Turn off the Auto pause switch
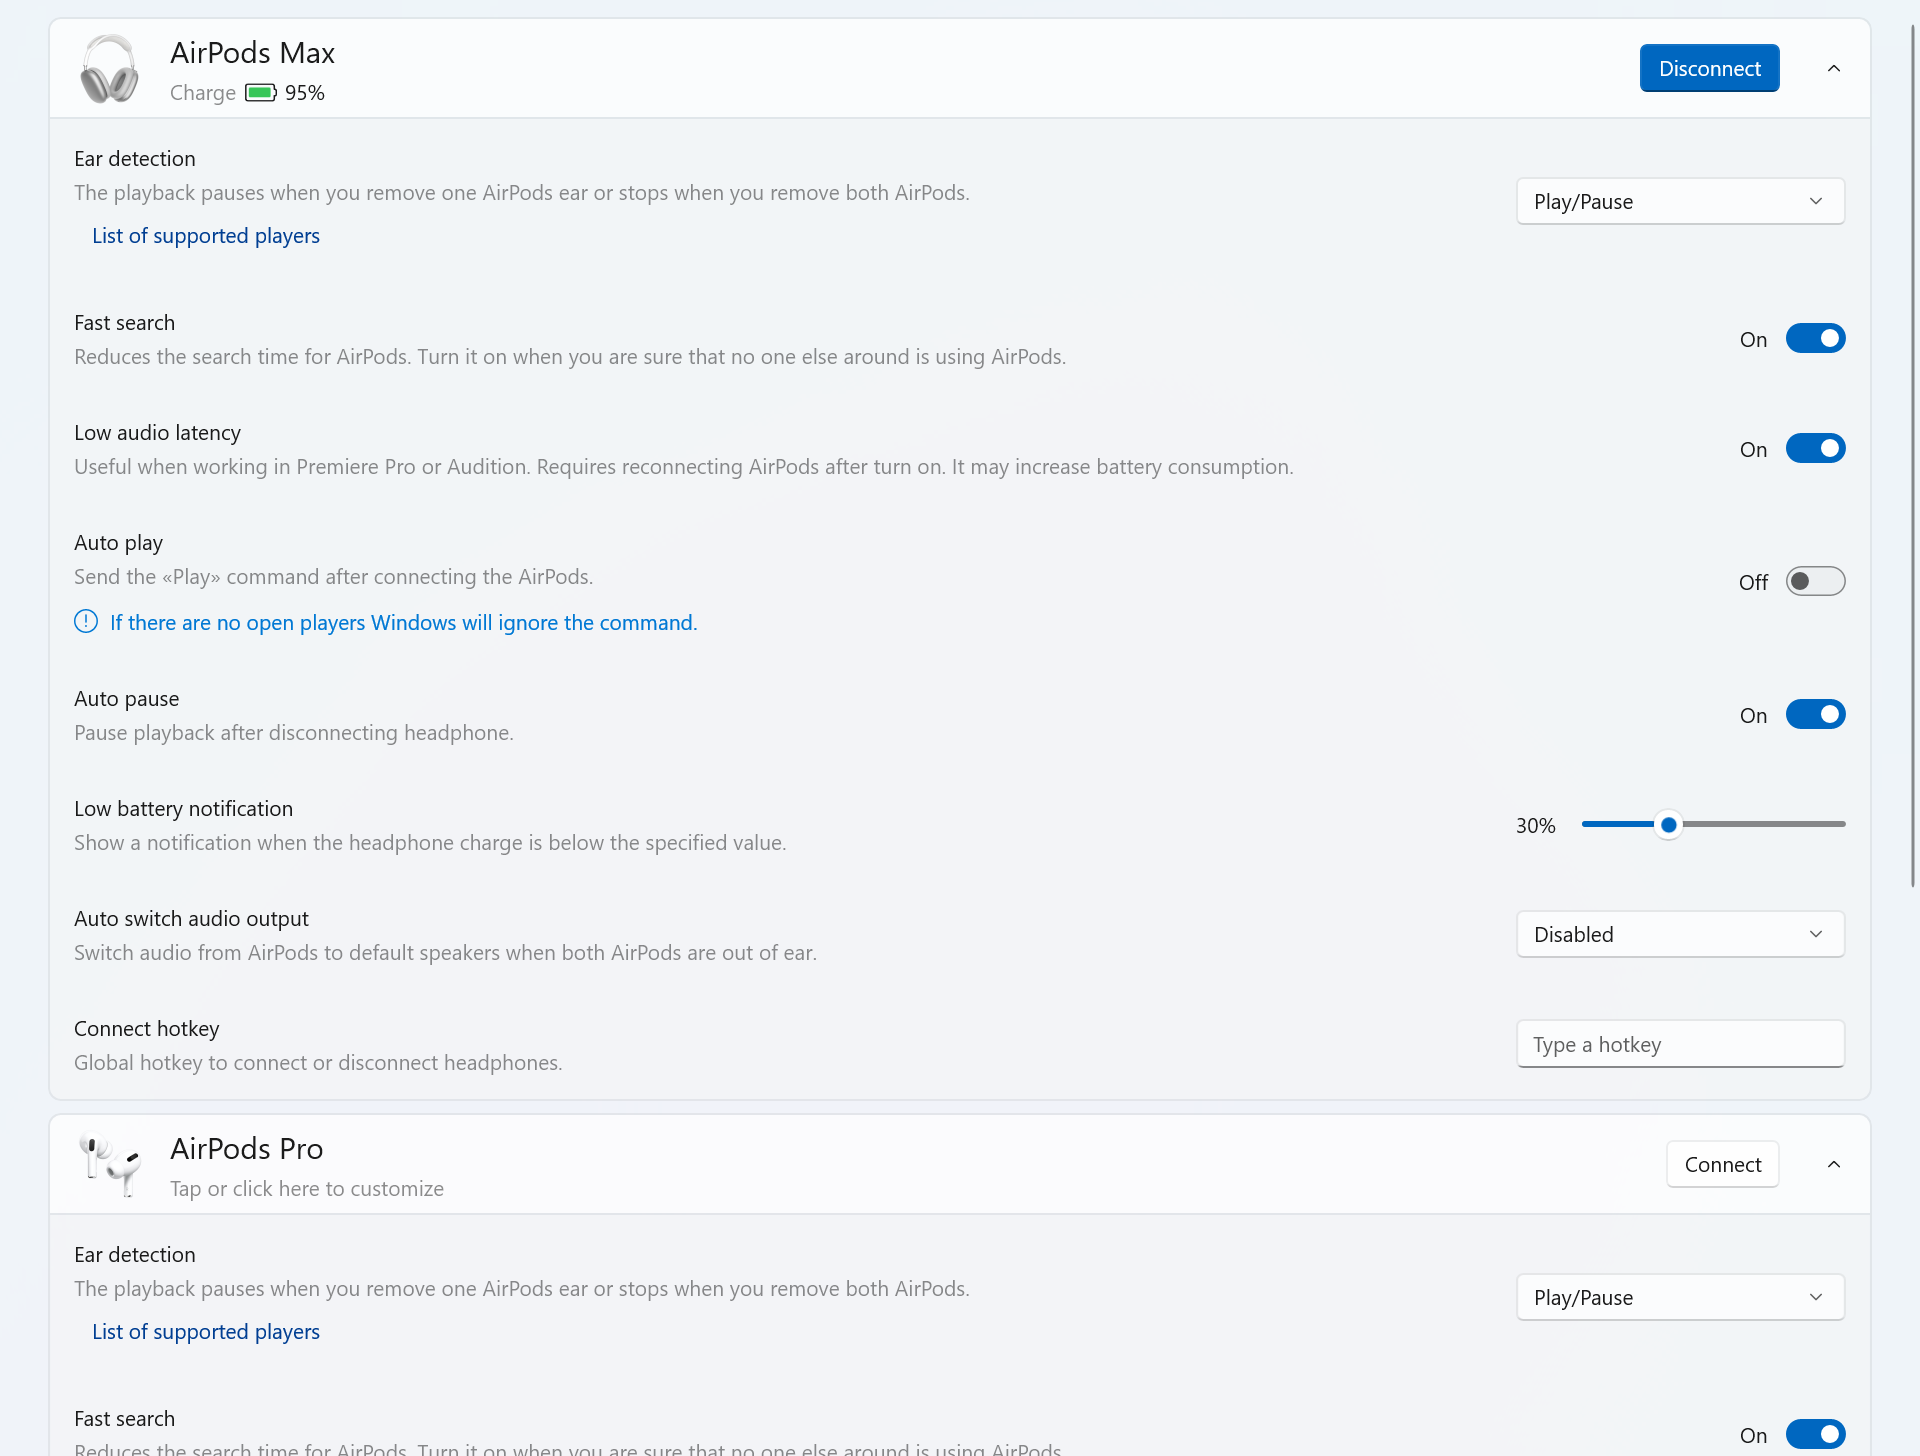This screenshot has width=1920, height=1456. (x=1814, y=715)
